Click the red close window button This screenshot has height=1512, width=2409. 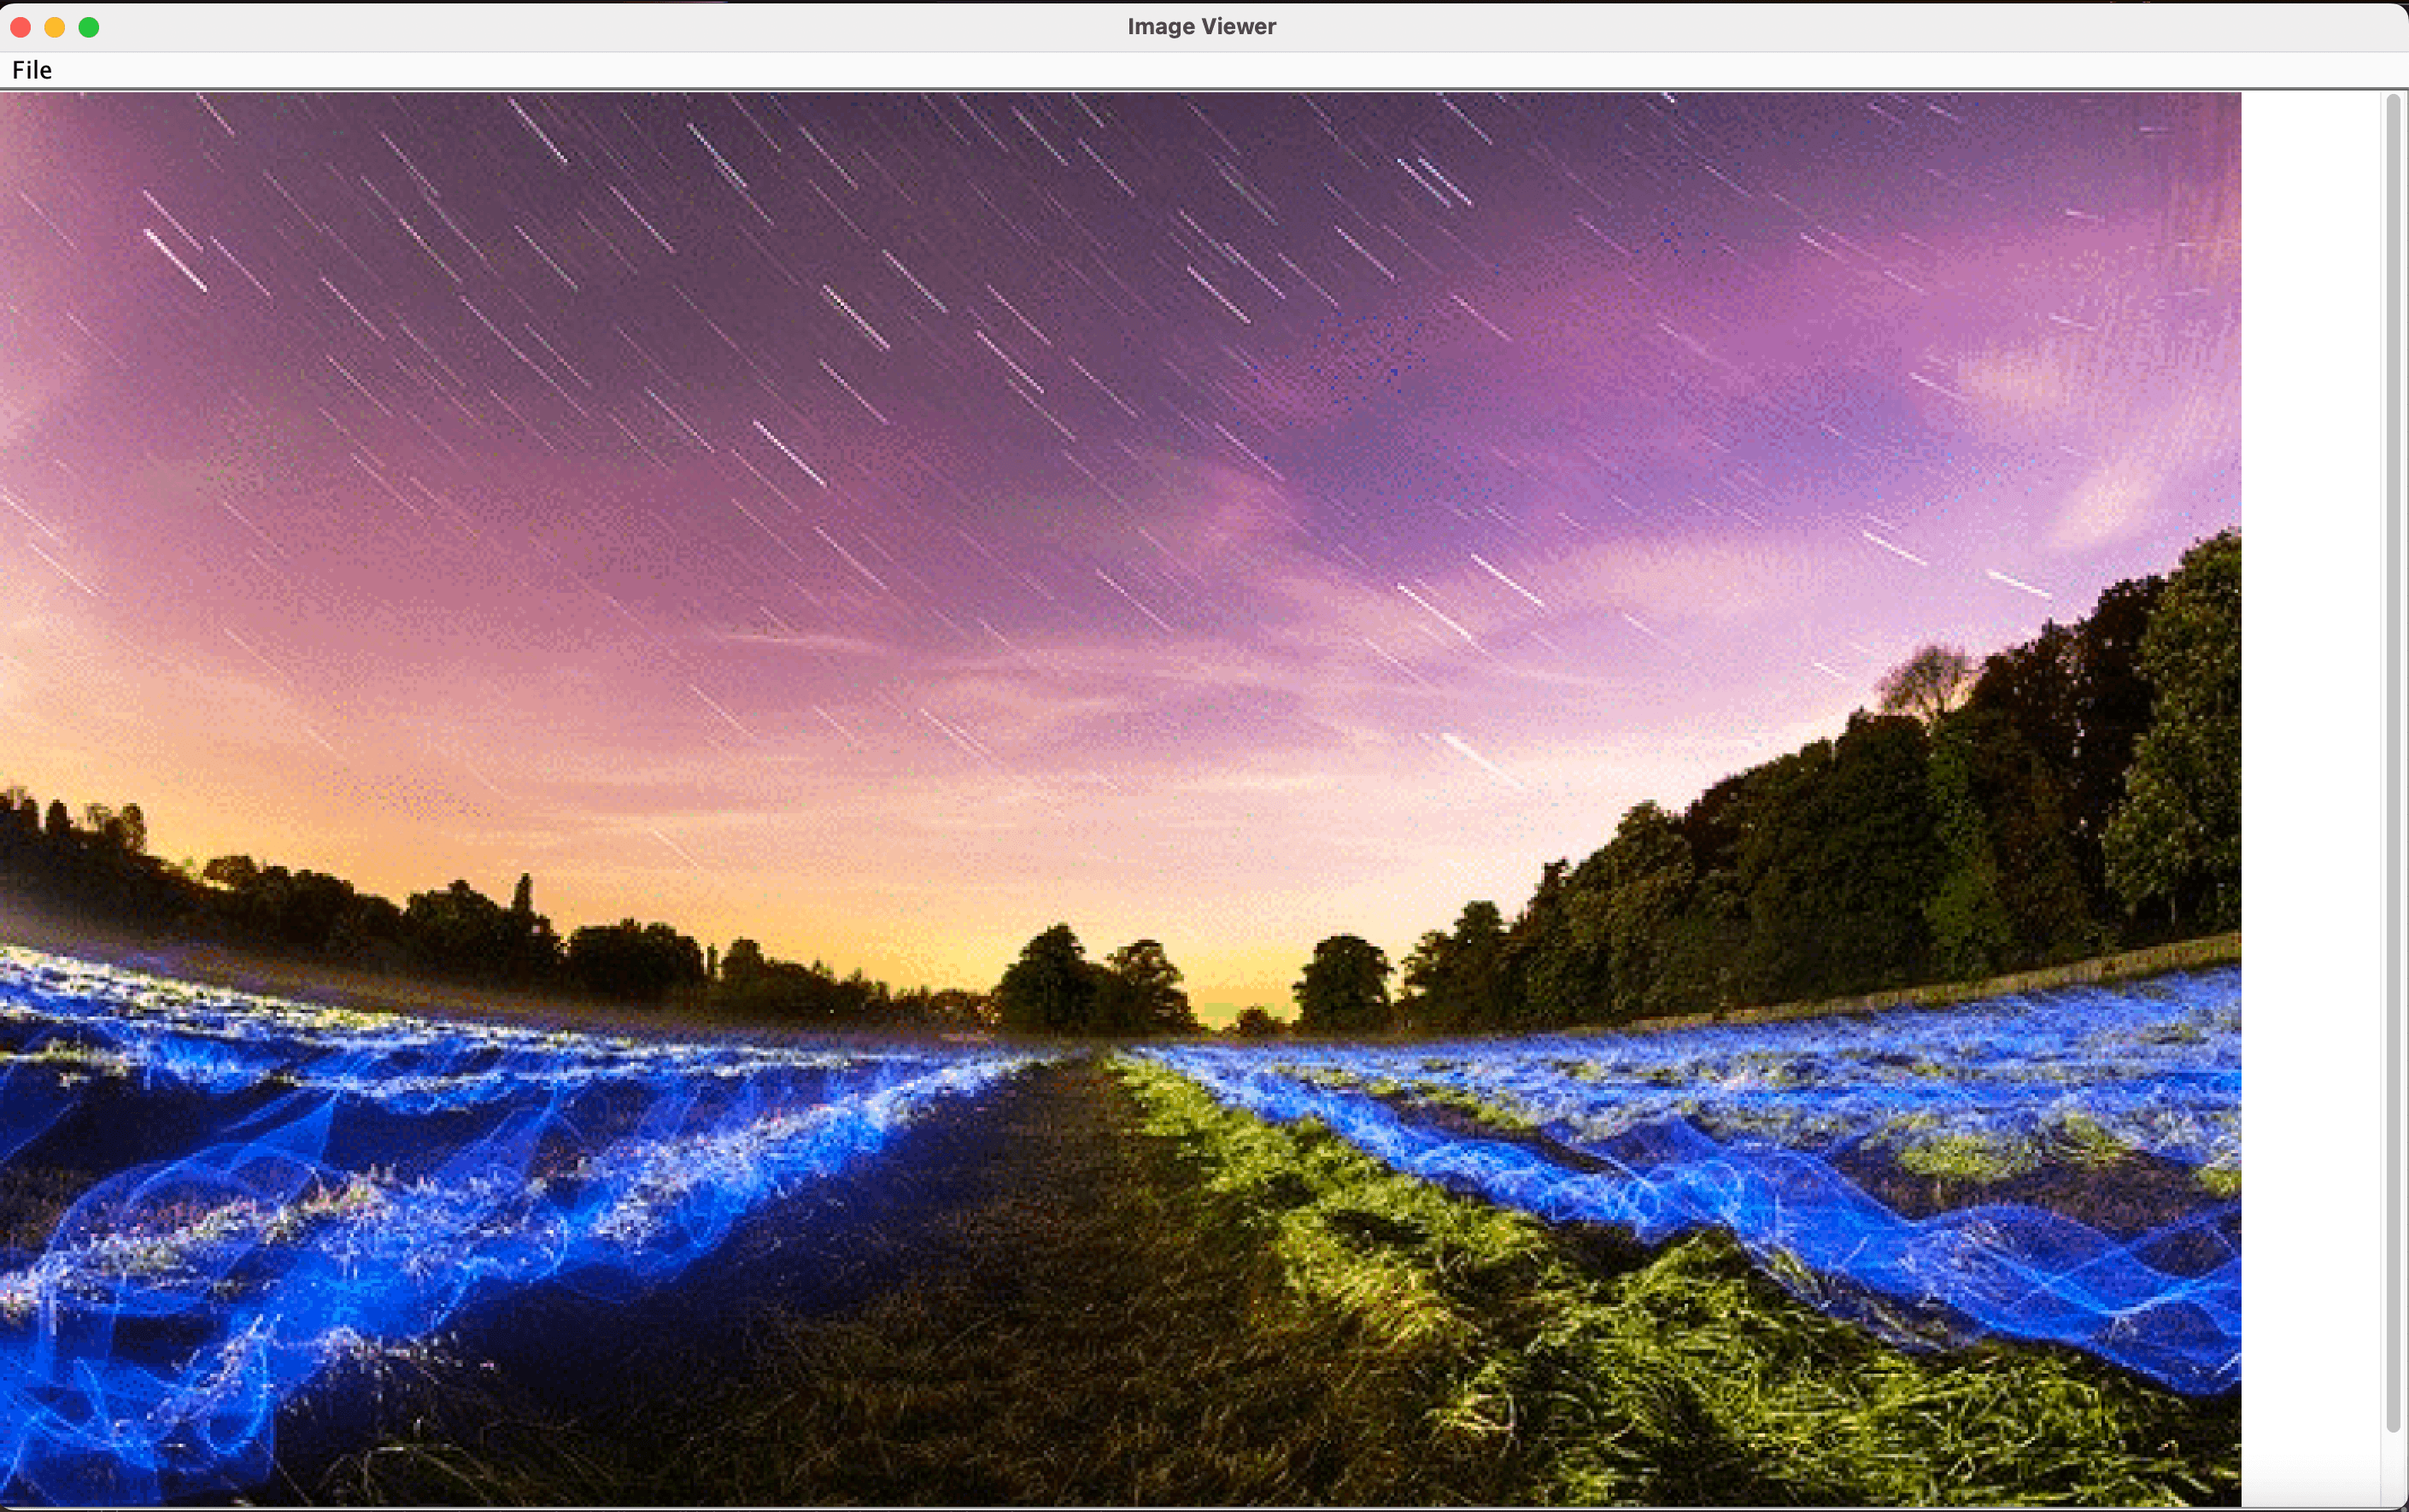(20, 27)
